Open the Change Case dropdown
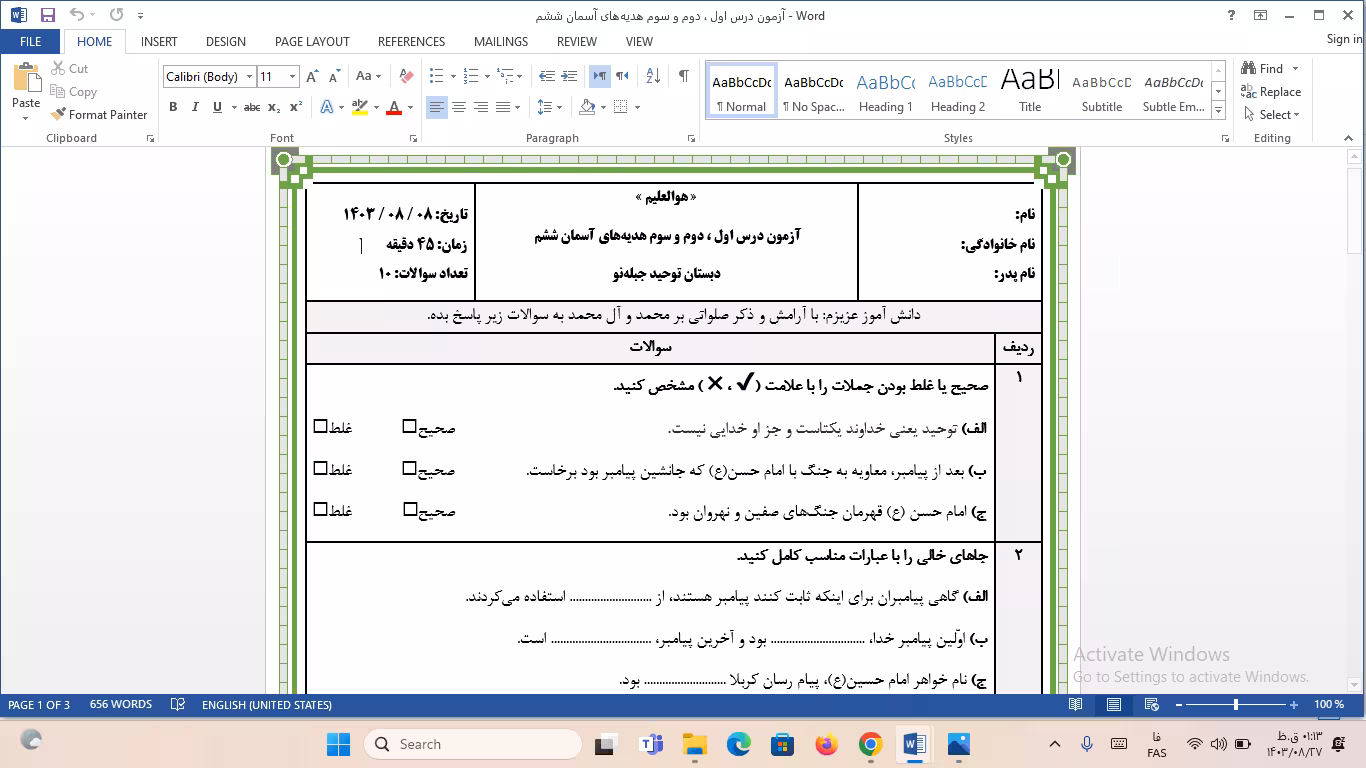Image resolution: width=1366 pixels, height=768 pixels. [367, 77]
